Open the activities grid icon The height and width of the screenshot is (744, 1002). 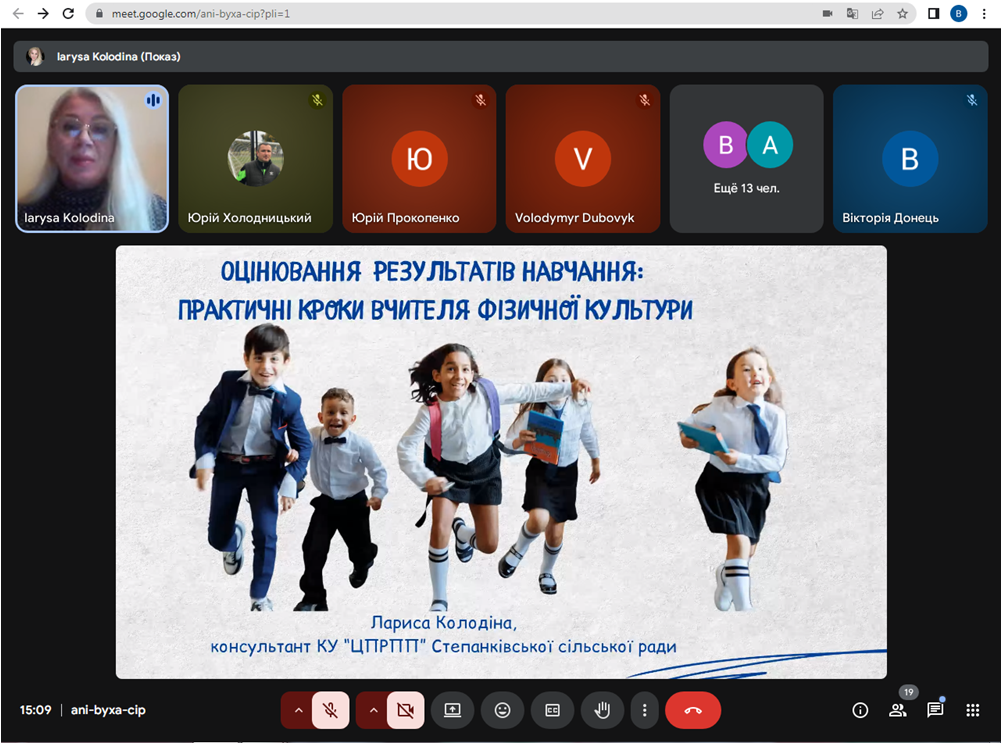click(972, 710)
